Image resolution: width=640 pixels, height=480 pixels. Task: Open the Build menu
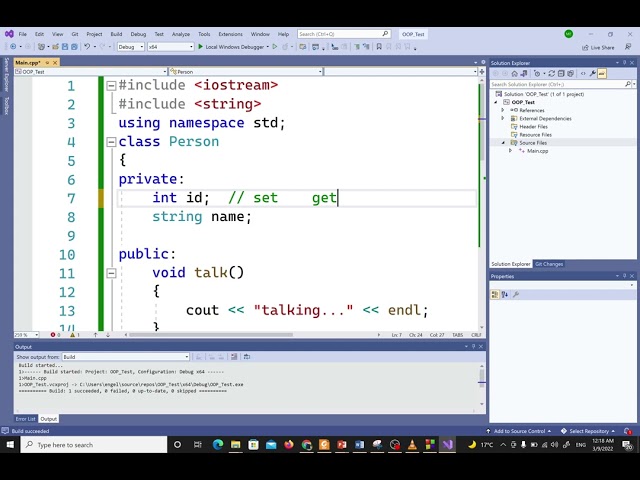(116, 34)
